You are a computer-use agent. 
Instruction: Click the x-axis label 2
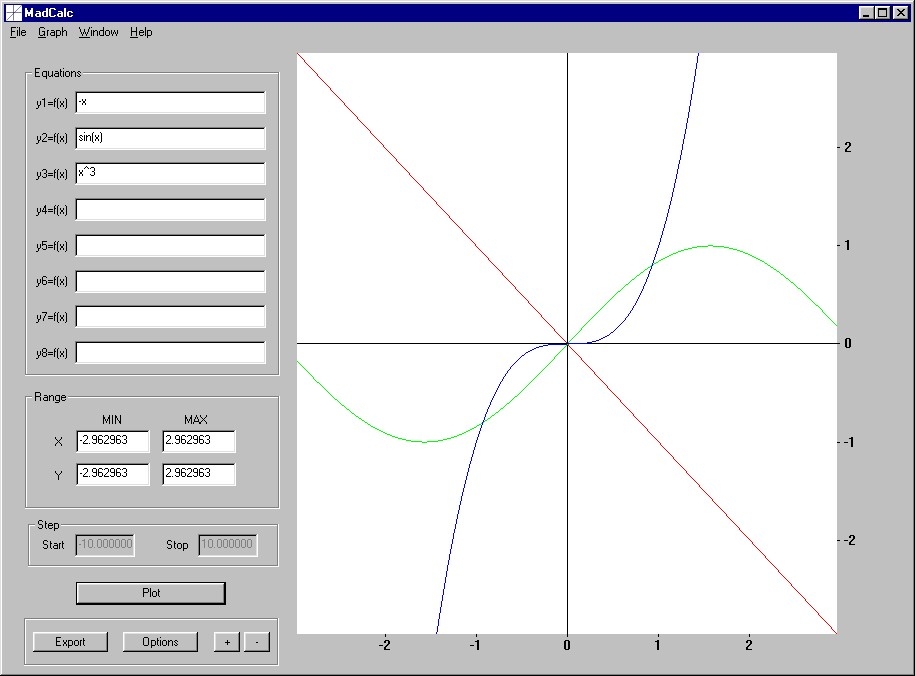tap(748, 645)
